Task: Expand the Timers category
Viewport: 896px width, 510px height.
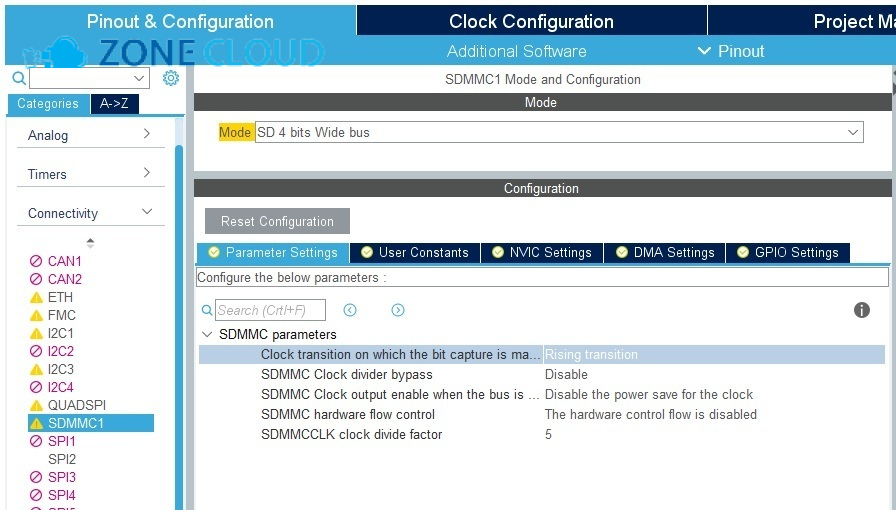Action: [x=146, y=173]
